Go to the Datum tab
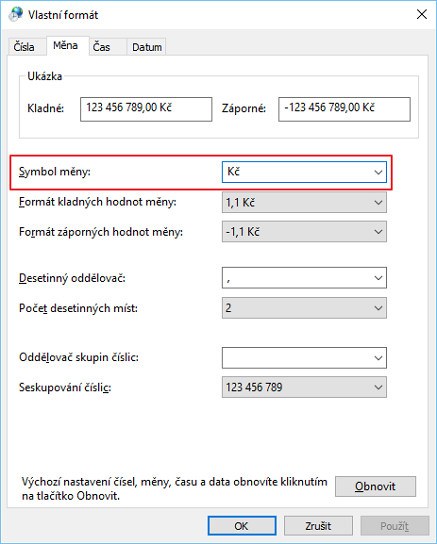Image resolution: width=437 pixels, height=544 pixels. [147, 47]
